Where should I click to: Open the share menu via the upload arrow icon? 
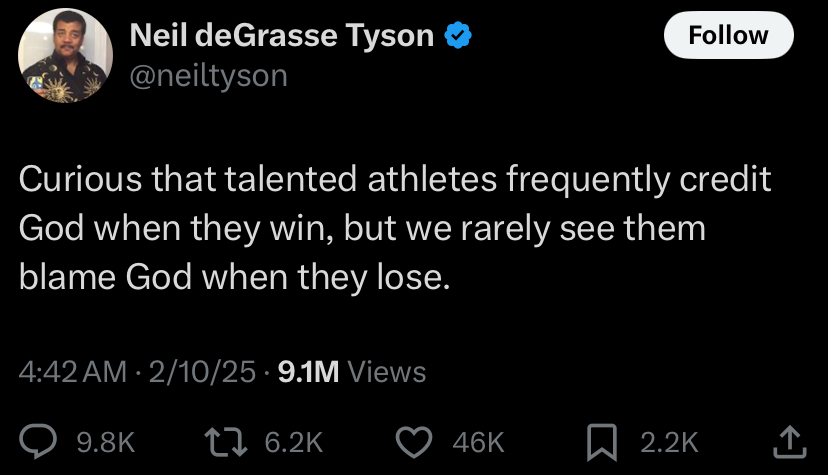790,442
